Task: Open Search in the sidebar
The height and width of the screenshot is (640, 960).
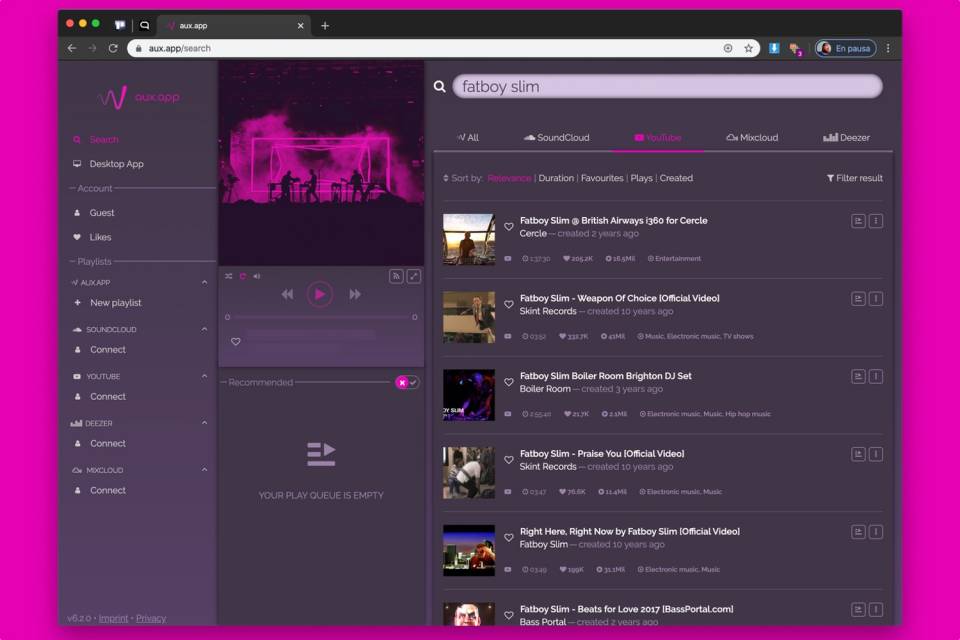Action: [x=96, y=140]
